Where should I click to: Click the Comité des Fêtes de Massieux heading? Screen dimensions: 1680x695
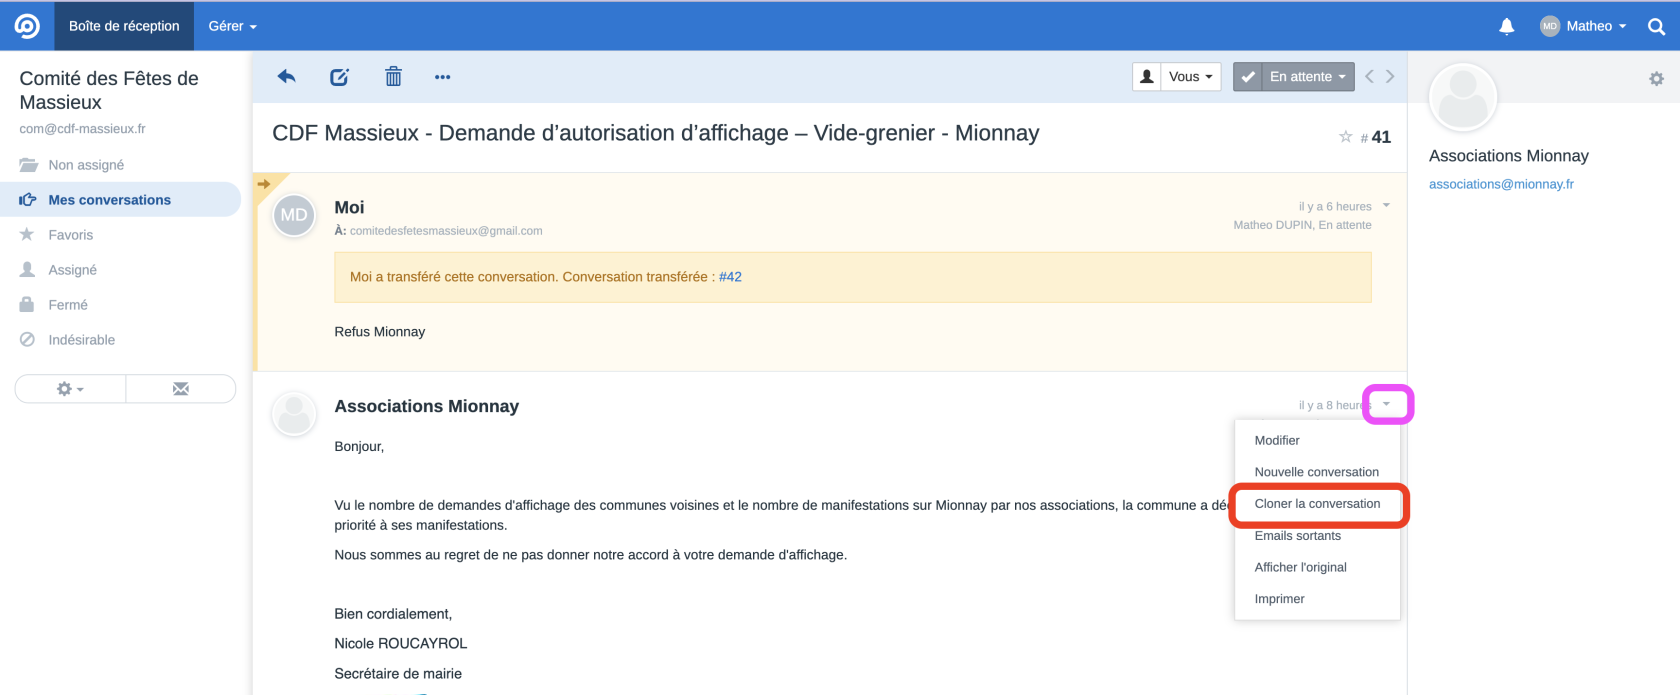tap(109, 90)
